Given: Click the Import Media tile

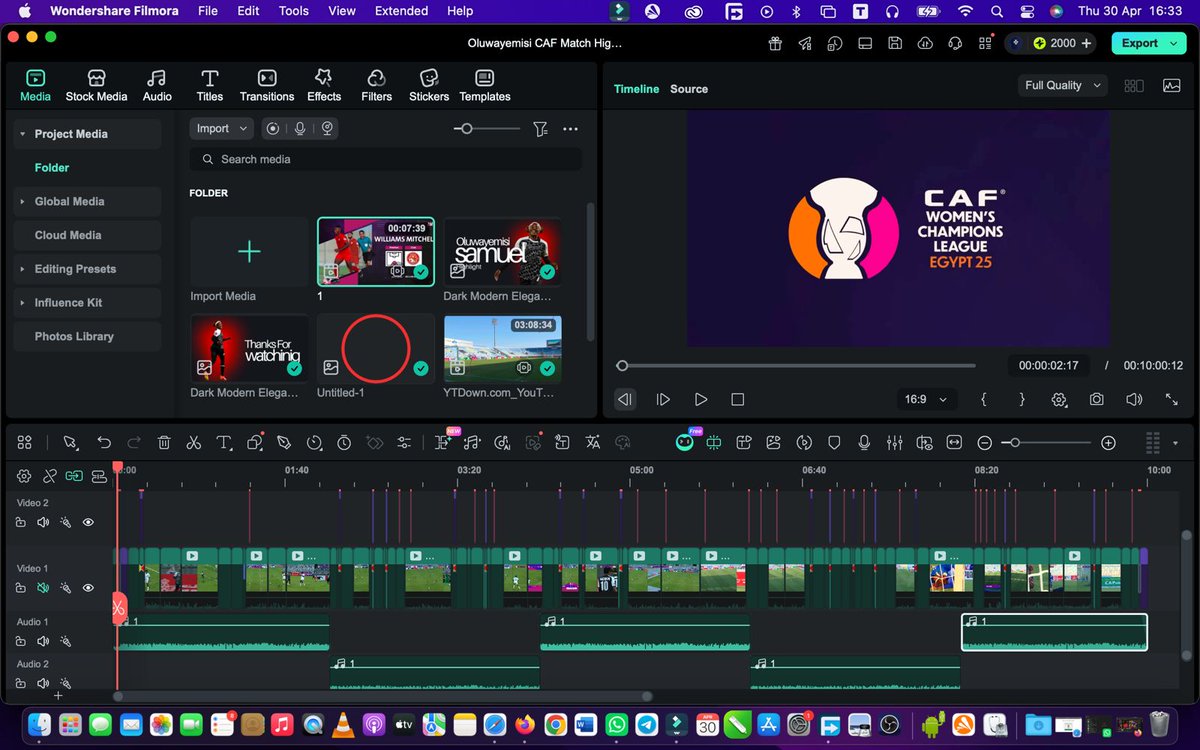Looking at the screenshot, I should (x=249, y=252).
